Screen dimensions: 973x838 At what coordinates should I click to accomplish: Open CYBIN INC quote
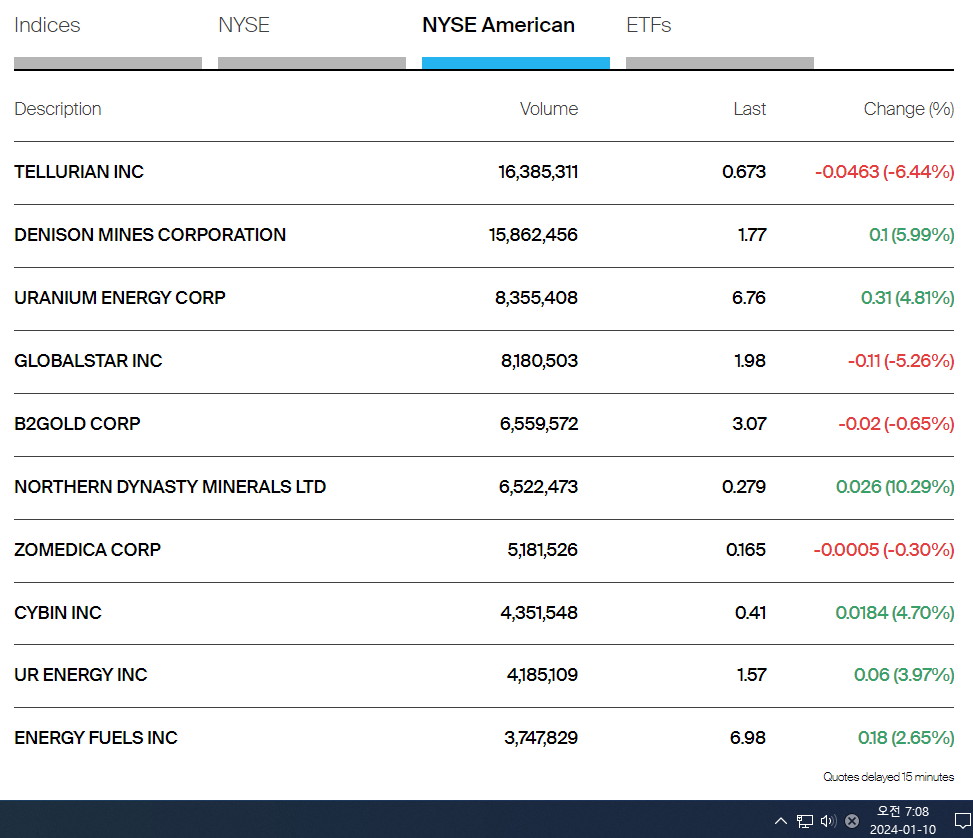[x=58, y=613]
